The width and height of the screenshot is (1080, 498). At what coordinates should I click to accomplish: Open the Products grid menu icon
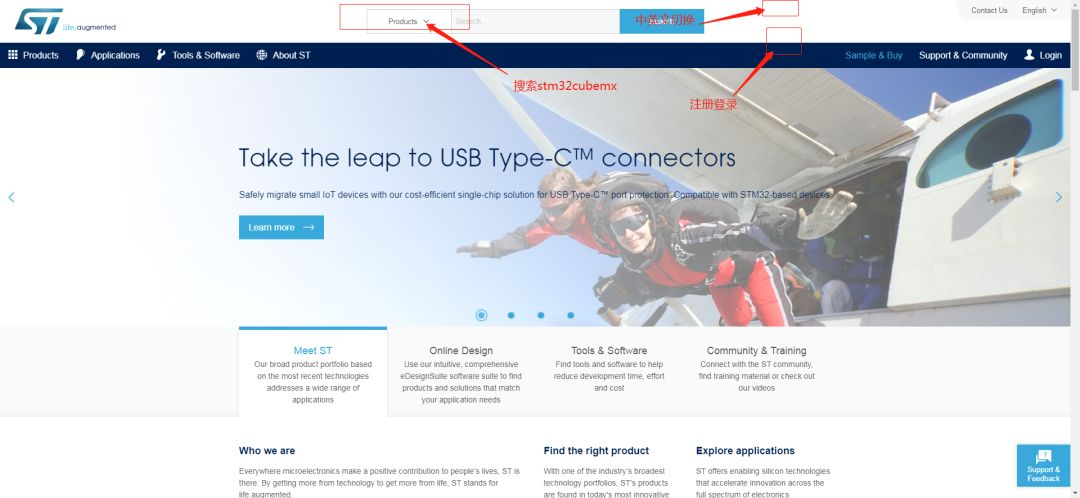coord(12,55)
